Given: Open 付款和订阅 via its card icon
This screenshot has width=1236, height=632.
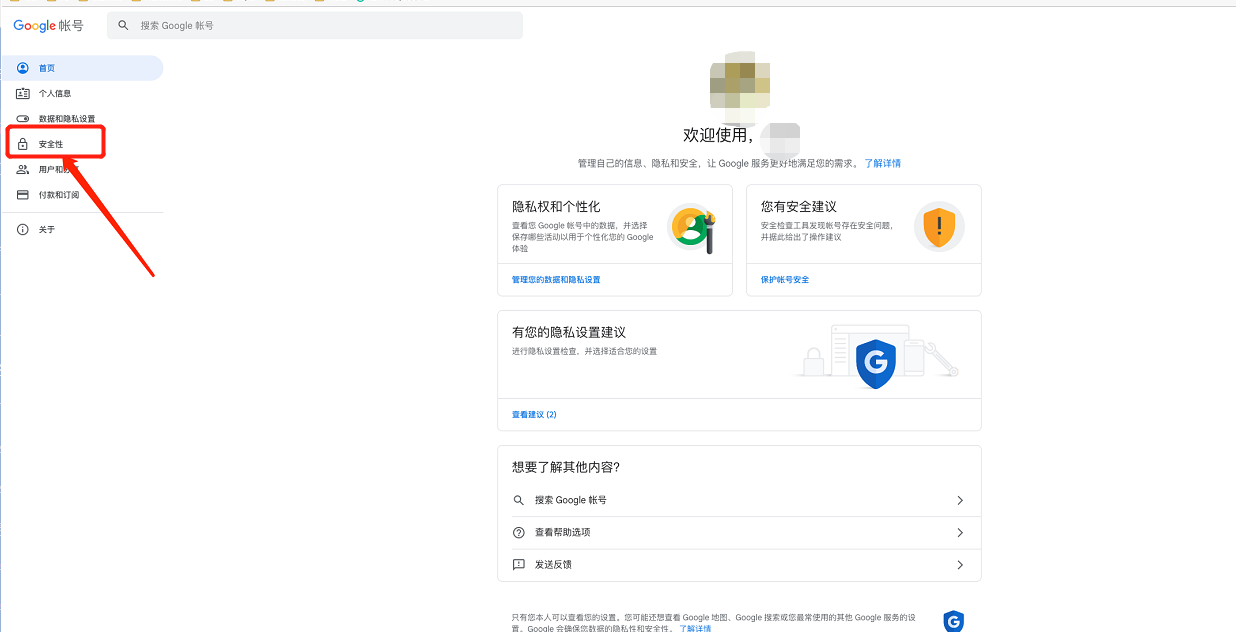Looking at the screenshot, I should coord(23,195).
